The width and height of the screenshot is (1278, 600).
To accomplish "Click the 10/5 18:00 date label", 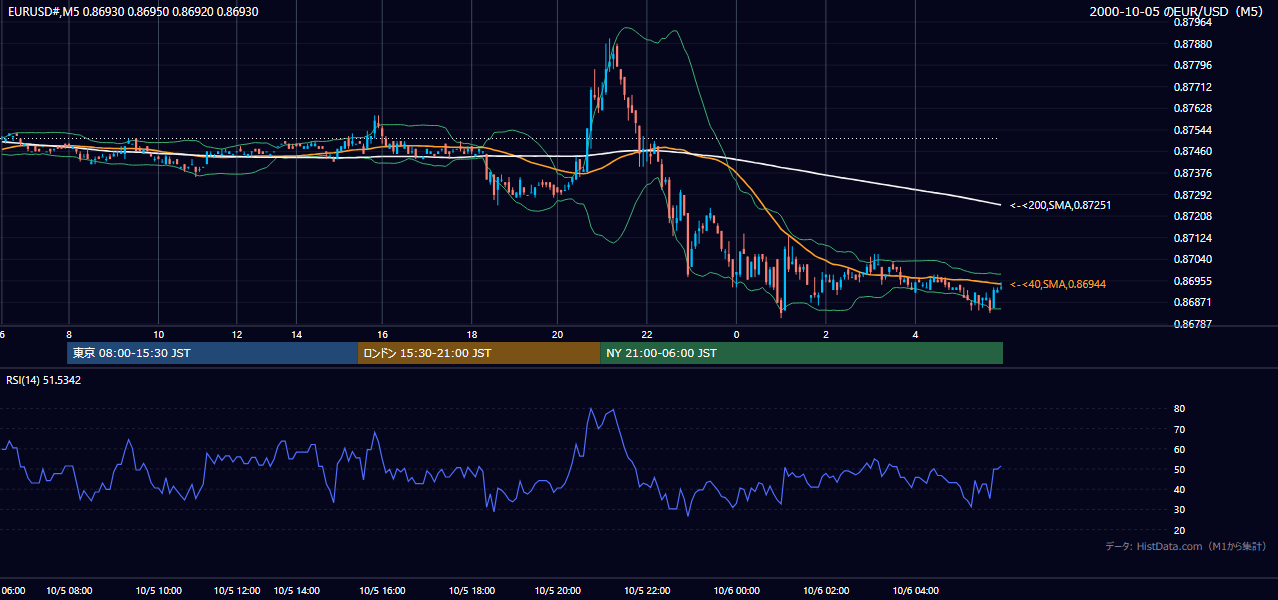I will click(472, 590).
